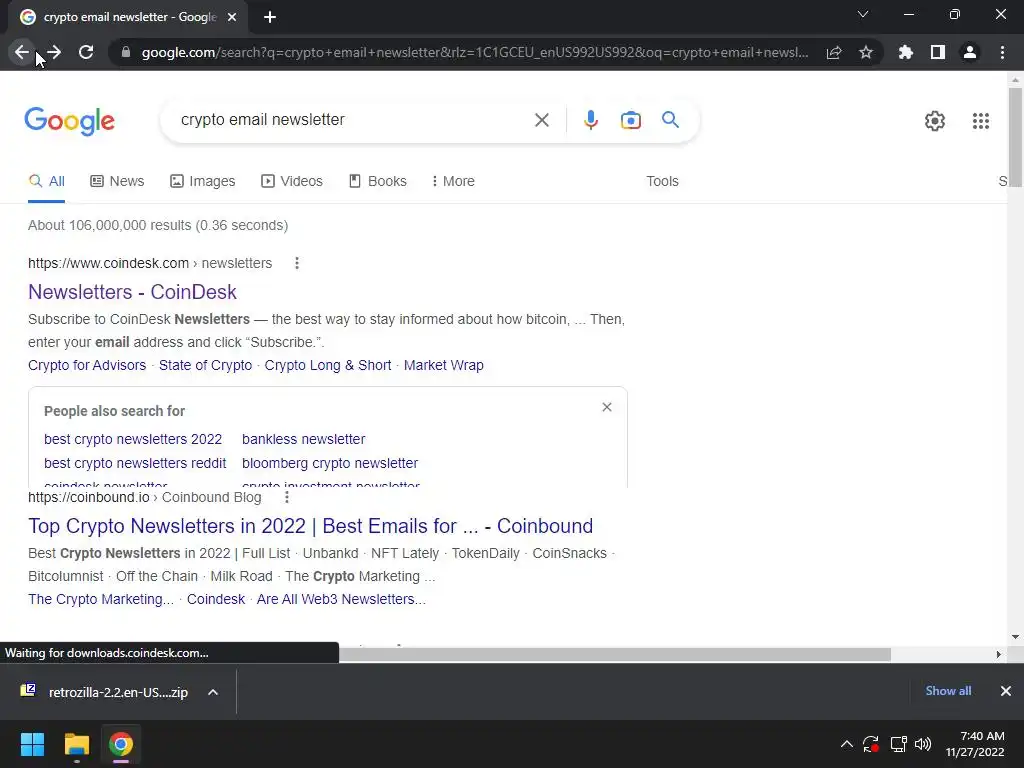The width and height of the screenshot is (1024, 768).
Task: Open the Google apps grid
Action: pyautogui.click(x=981, y=121)
